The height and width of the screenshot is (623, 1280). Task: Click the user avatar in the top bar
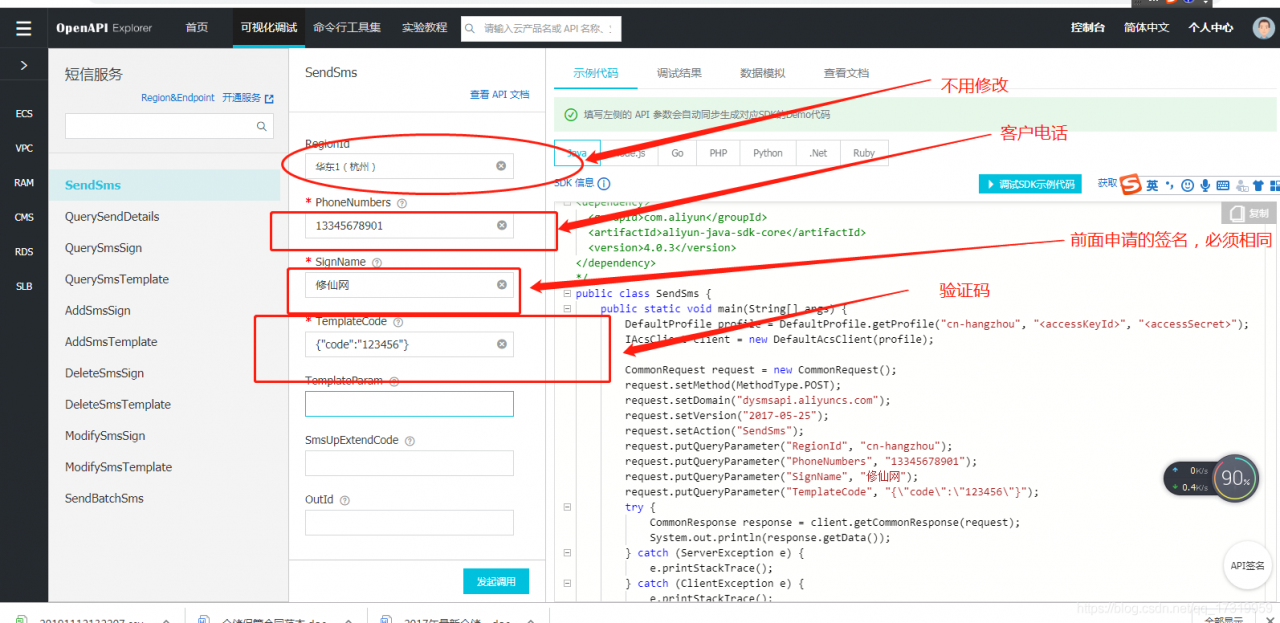pos(1264,27)
